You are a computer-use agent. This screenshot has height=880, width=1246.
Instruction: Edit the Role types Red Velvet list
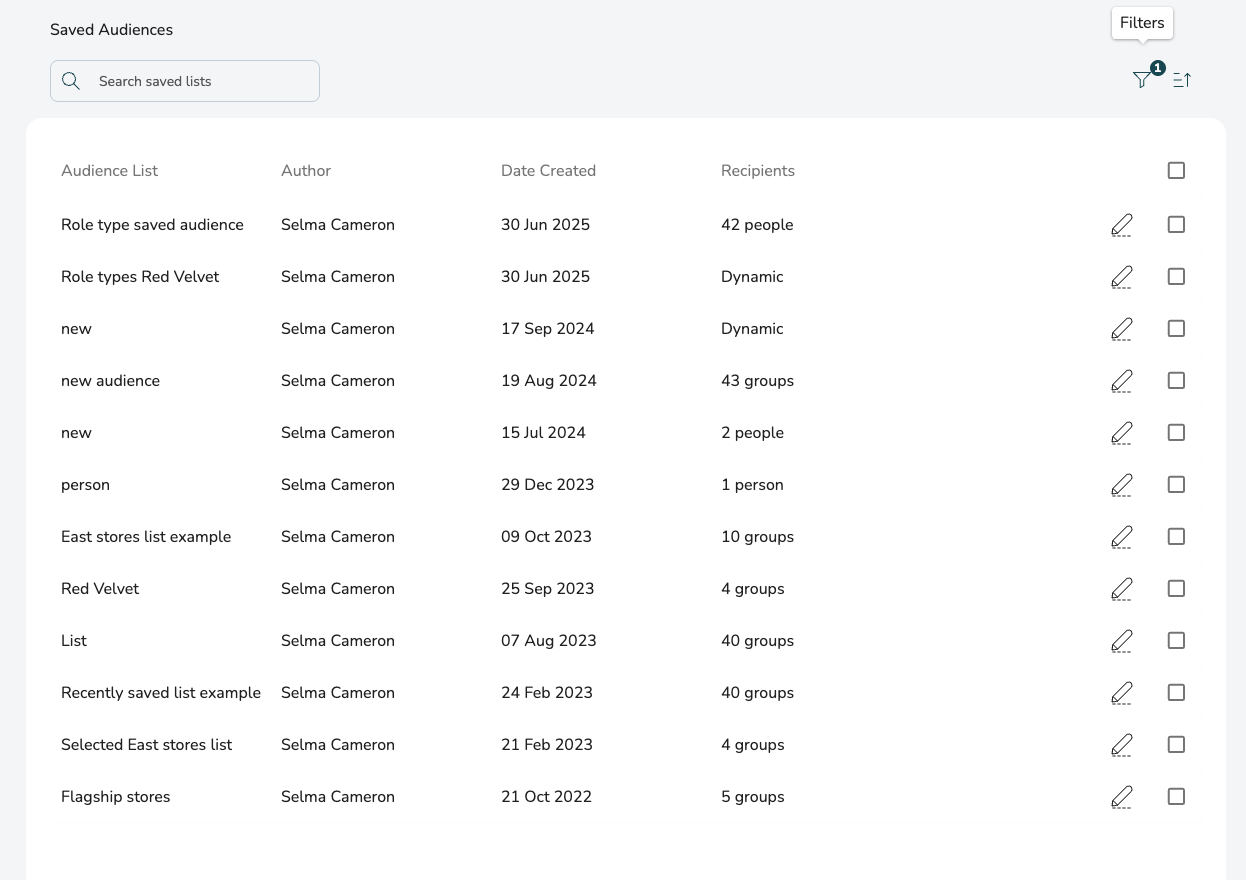(1122, 277)
